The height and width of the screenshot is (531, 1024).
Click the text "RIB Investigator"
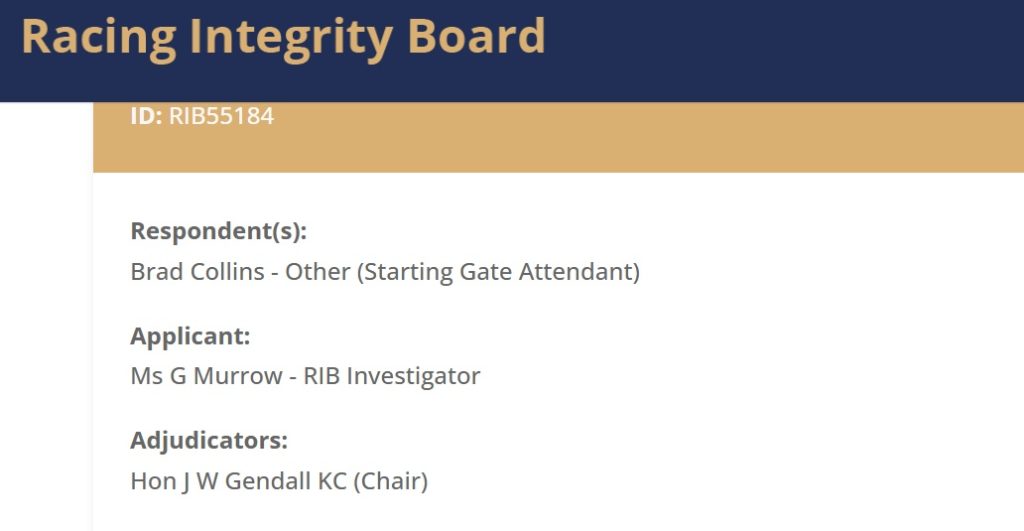[392, 376]
